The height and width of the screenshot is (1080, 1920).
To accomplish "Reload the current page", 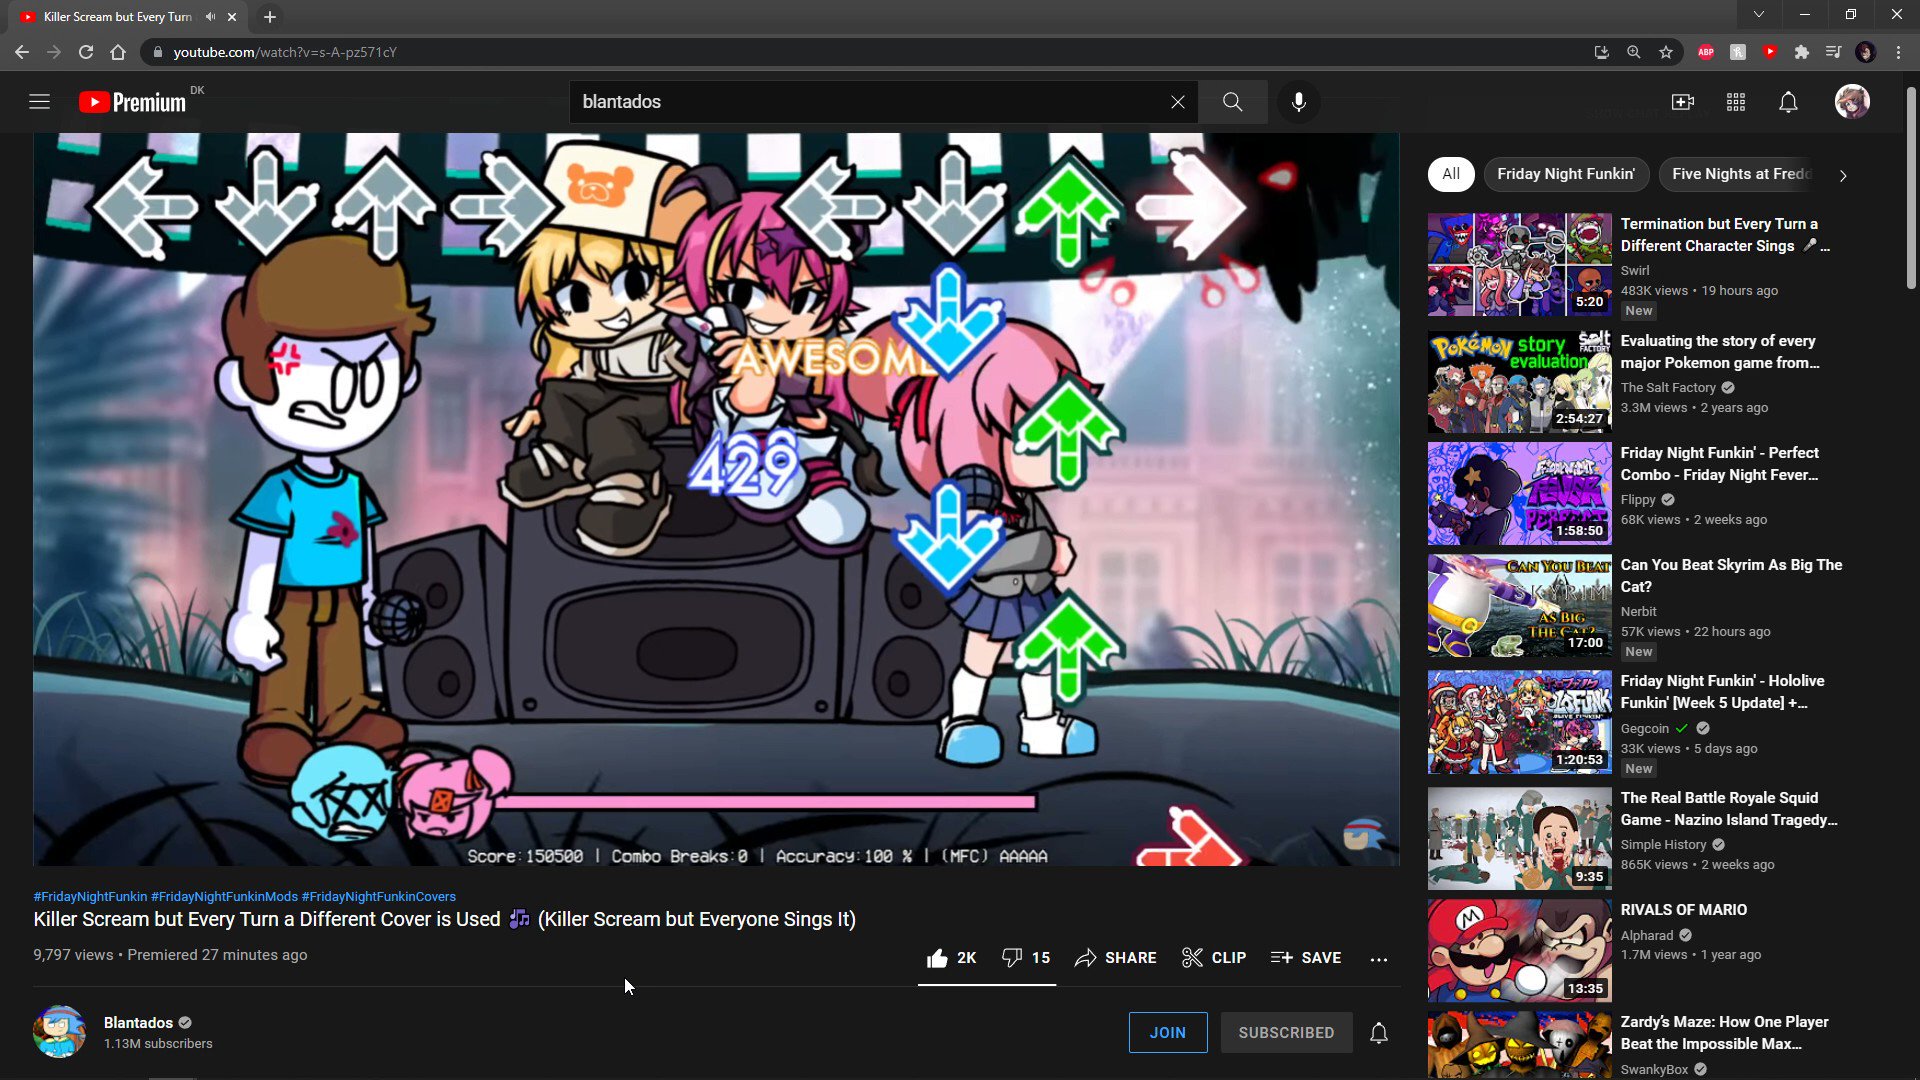I will click(x=86, y=52).
